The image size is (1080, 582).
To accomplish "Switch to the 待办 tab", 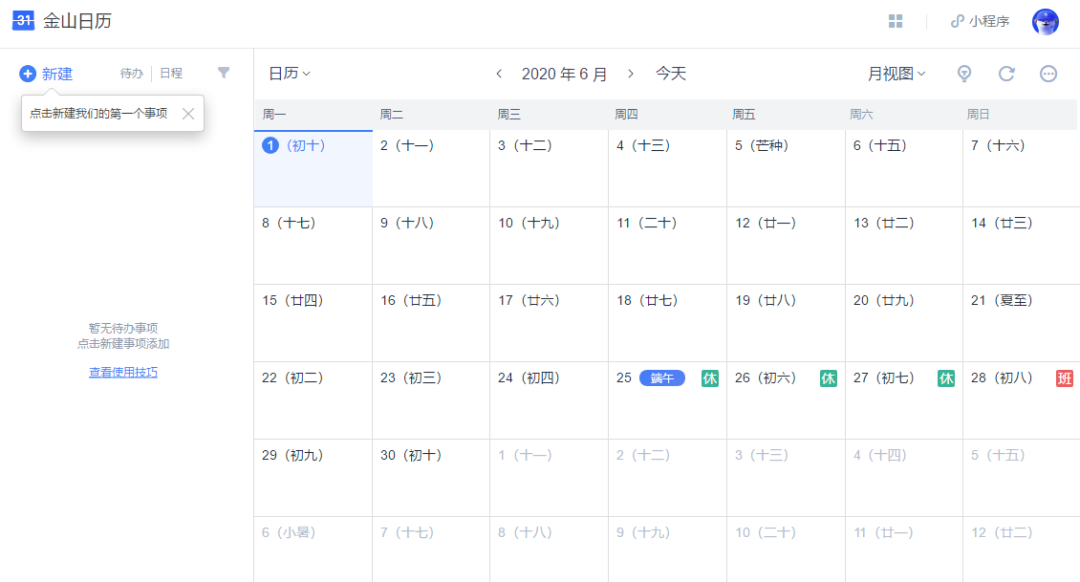I will (131, 74).
